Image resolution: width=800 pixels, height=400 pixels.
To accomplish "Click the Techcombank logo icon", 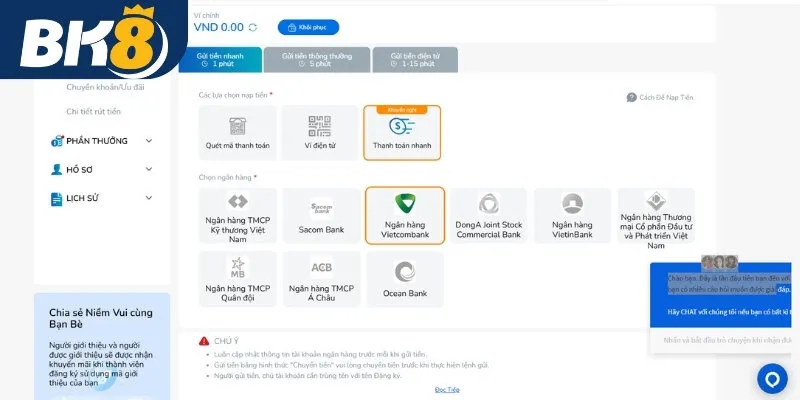I will [238, 202].
